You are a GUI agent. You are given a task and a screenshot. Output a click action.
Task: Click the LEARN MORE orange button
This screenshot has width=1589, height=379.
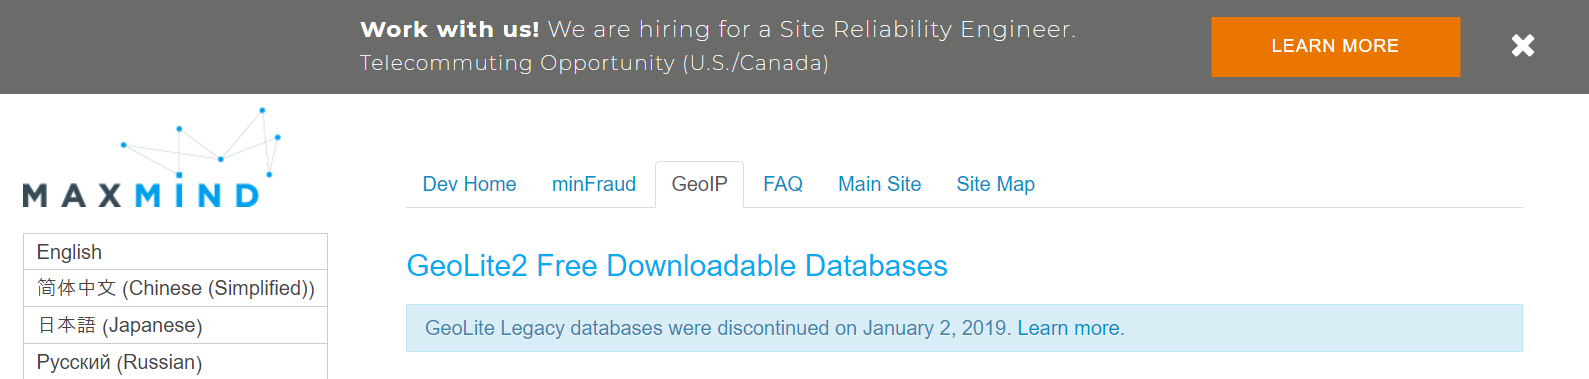click(x=1335, y=46)
